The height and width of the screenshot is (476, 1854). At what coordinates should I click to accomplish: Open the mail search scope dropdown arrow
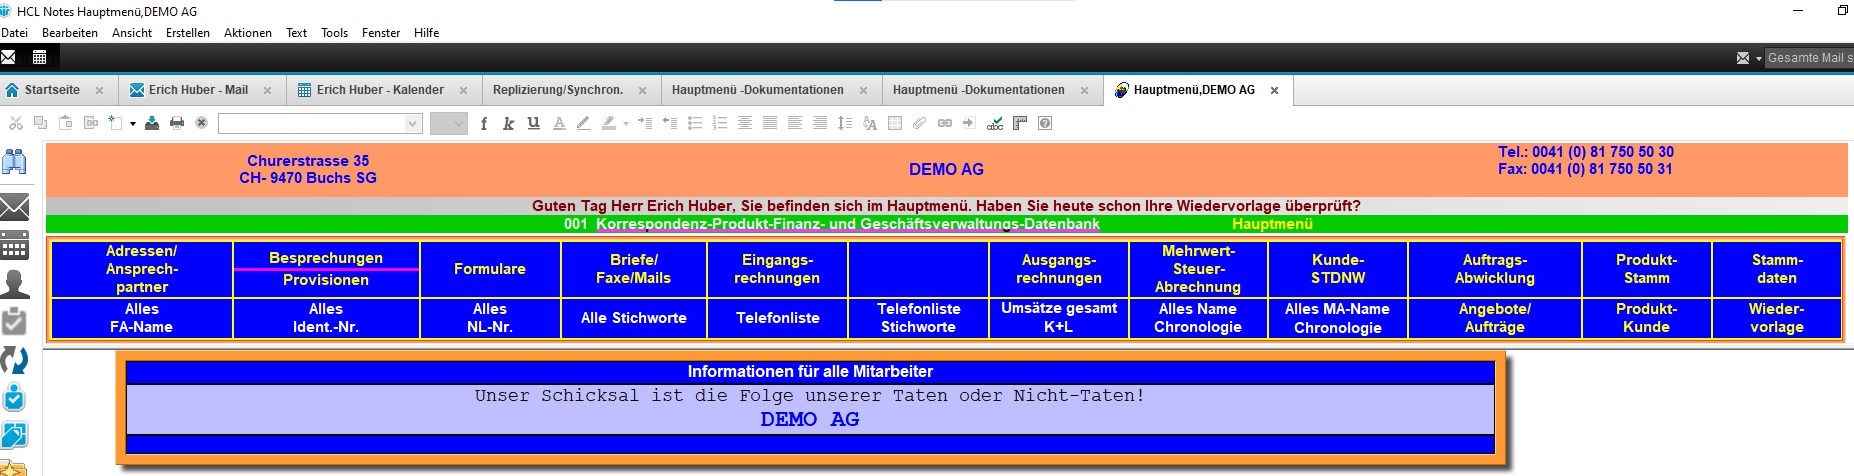pyautogui.click(x=1758, y=58)
